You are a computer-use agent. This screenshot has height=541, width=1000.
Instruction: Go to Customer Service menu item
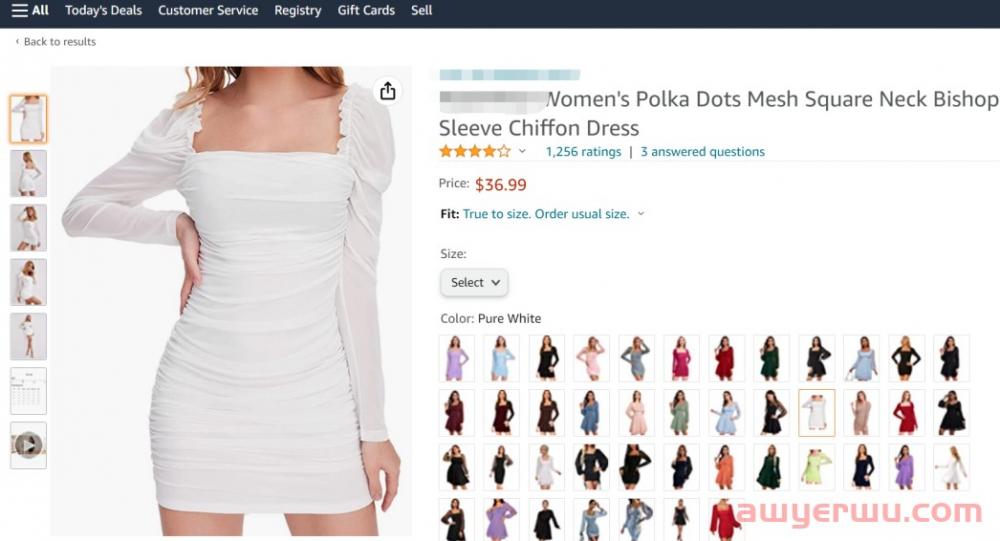pyautogui.click(x=208, y=10)
